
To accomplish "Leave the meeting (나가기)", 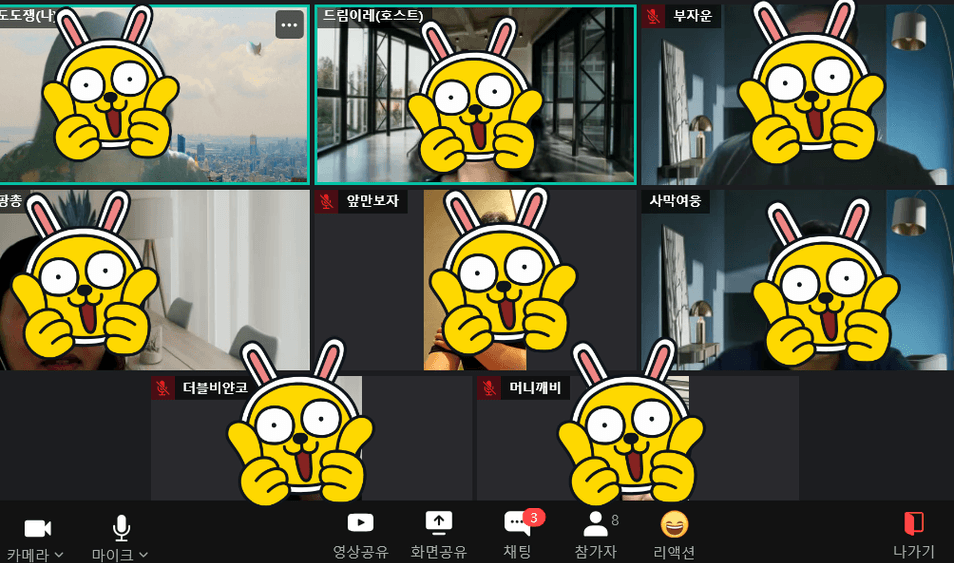I will pyautogui.click(x=913, y=535).
